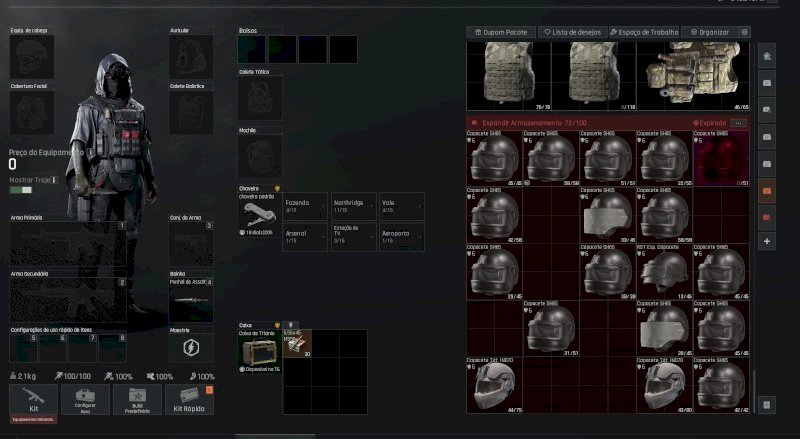The width and height of the screenshot is (800, 439).
Task: Click the Configurar Itens button
Action: pos(85,400)
